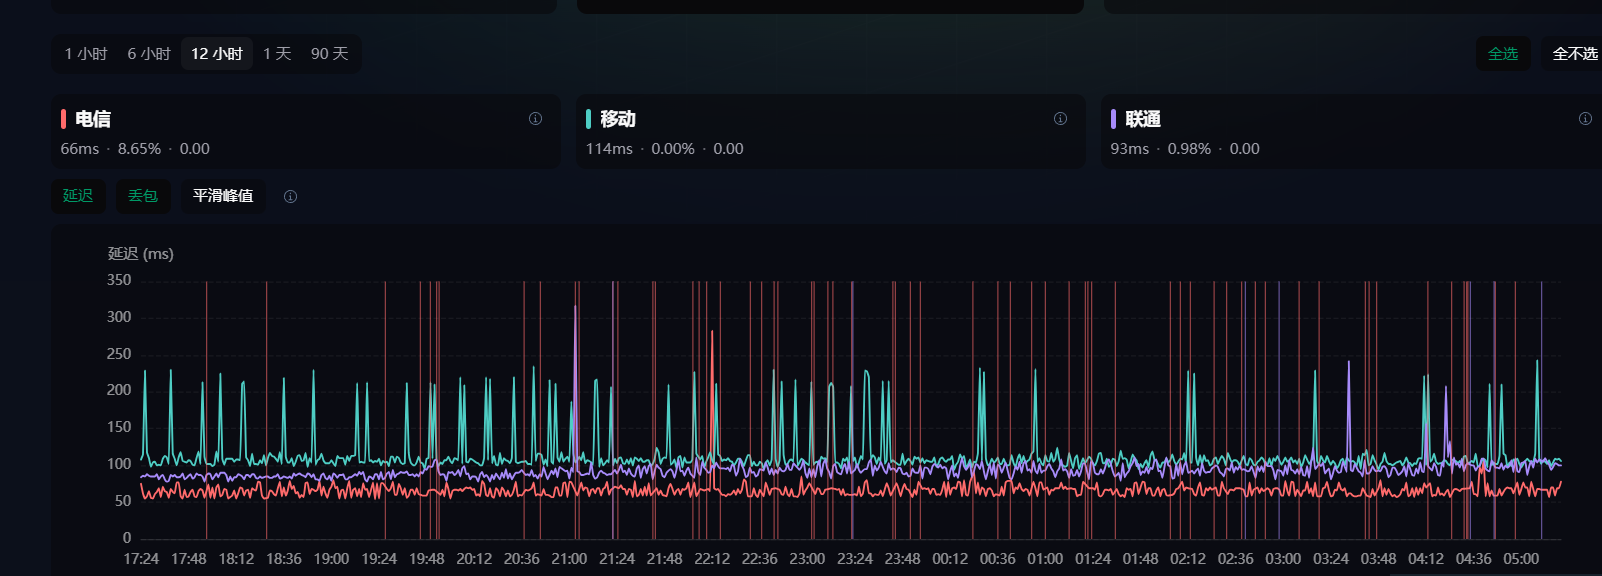Select the 12 小时 time range
The image size is (1602, 576).
pos(217,54)
